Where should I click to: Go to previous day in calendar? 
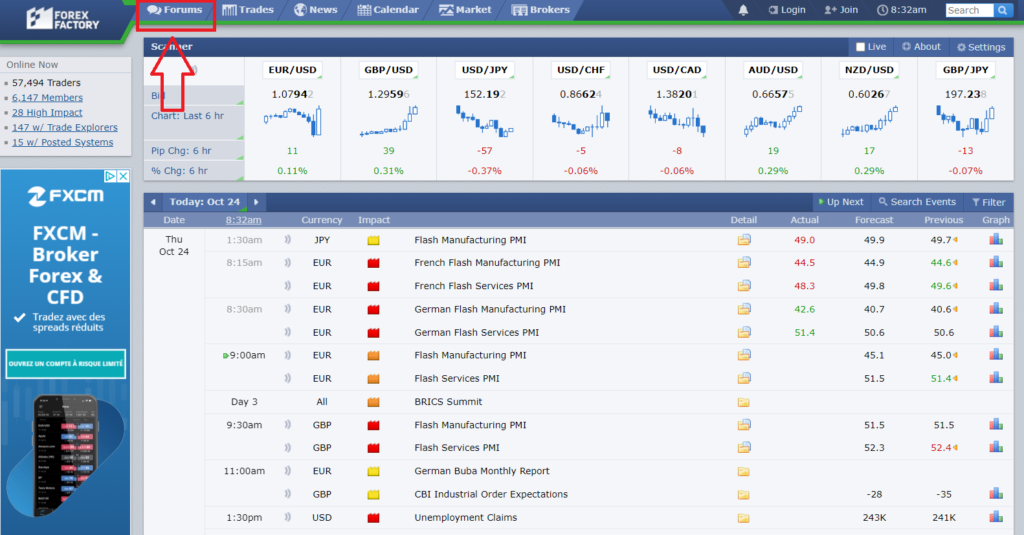pyautogui.click(x=153, y=202)
